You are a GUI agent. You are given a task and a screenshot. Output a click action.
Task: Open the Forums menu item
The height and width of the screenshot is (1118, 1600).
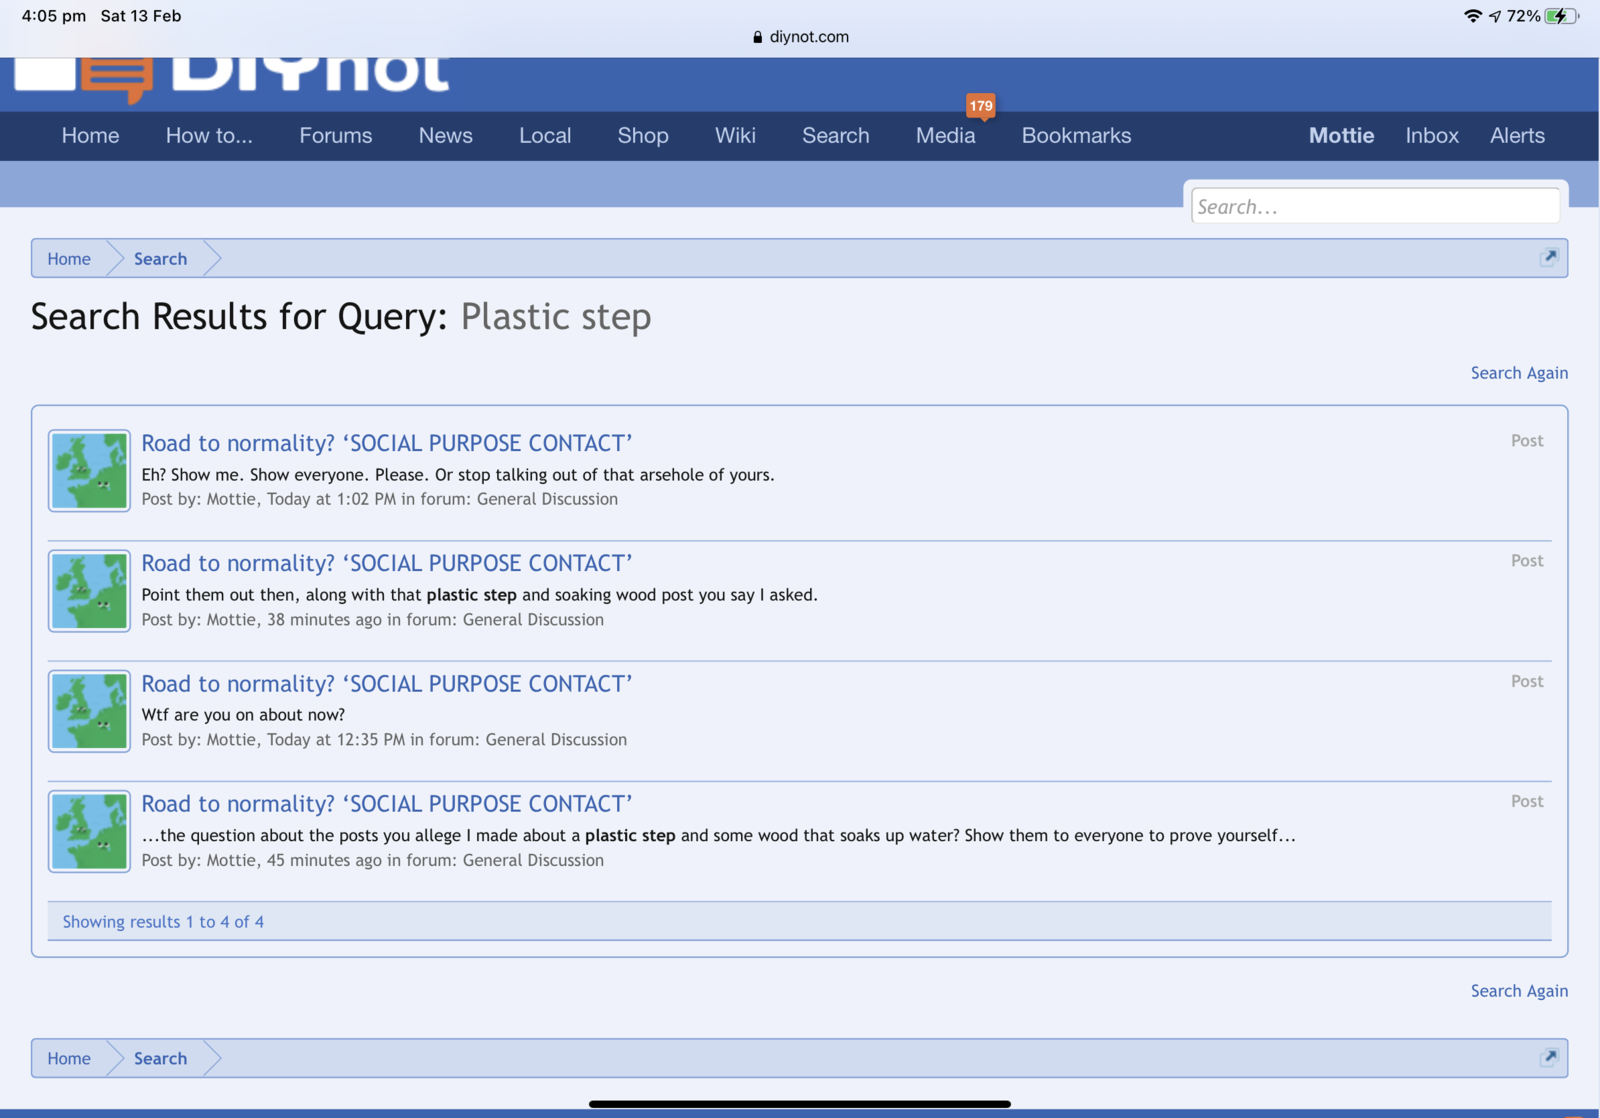tap(335, 136)
